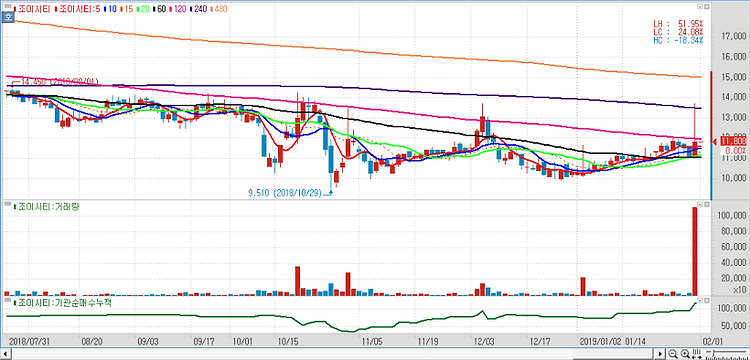The width and height of the screenshot is (750, 360).
Task: Select the 조이시티 price series legend label
Action: [32, 9]
